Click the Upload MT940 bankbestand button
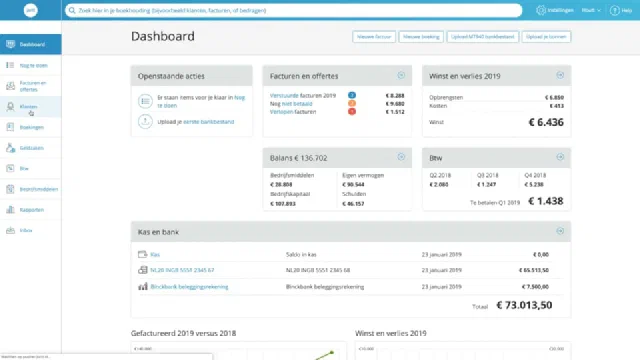640x360 pixels. [482, 37]
